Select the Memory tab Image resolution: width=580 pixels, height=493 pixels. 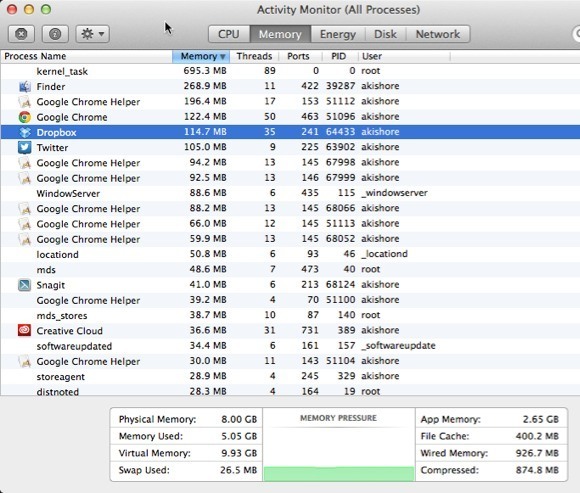tap(280, 34)
